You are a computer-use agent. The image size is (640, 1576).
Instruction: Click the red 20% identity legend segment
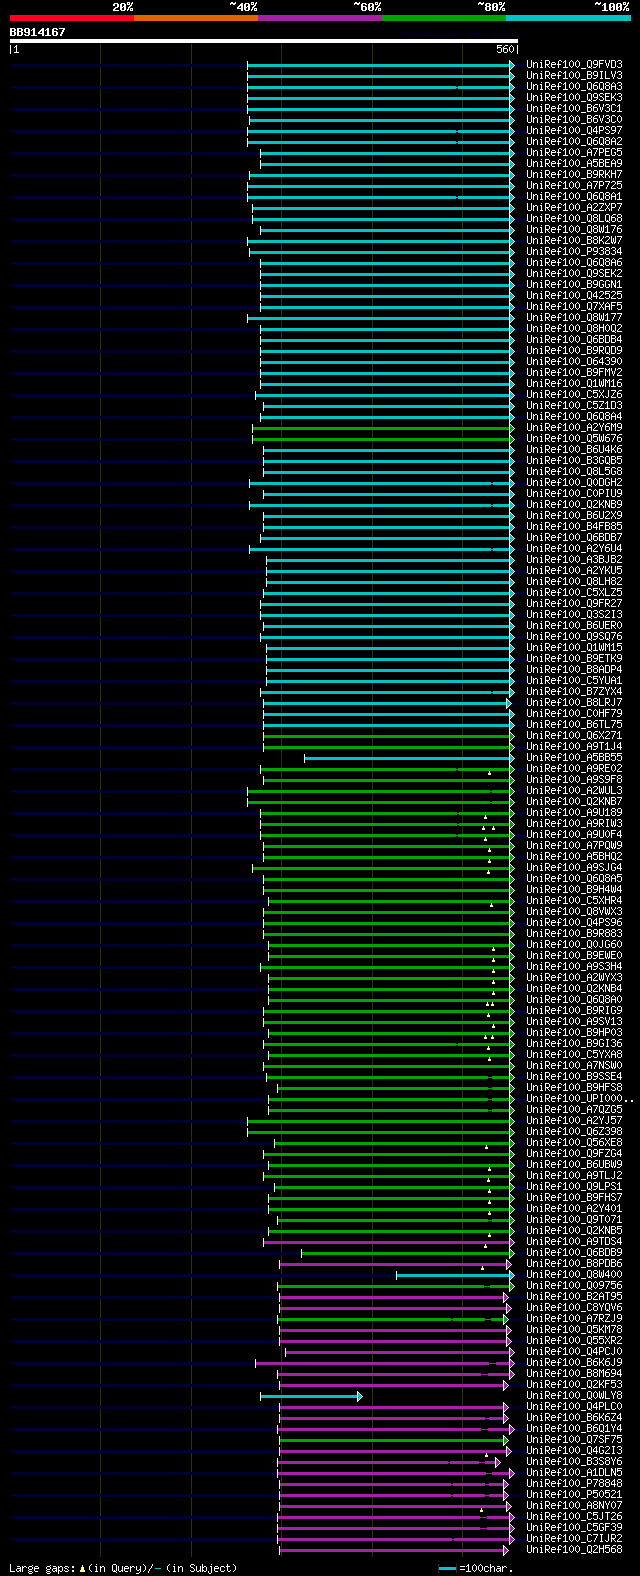71,18
